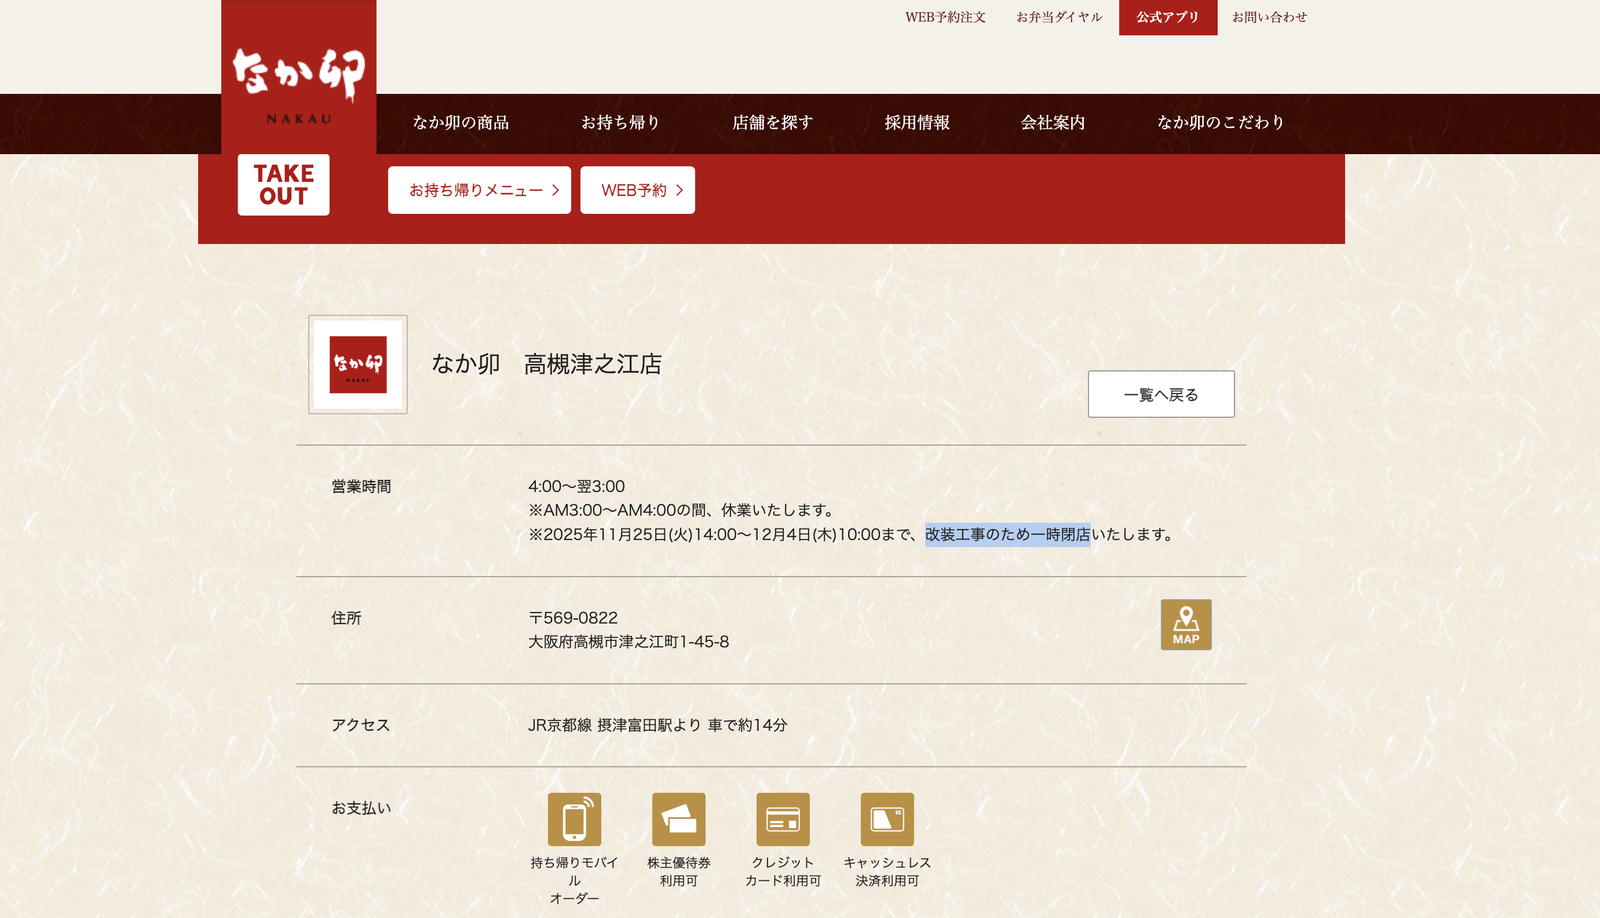This screenshot has width=1600, height=918.
Task: Click the 公式アプリ button
Action: 1168,17
